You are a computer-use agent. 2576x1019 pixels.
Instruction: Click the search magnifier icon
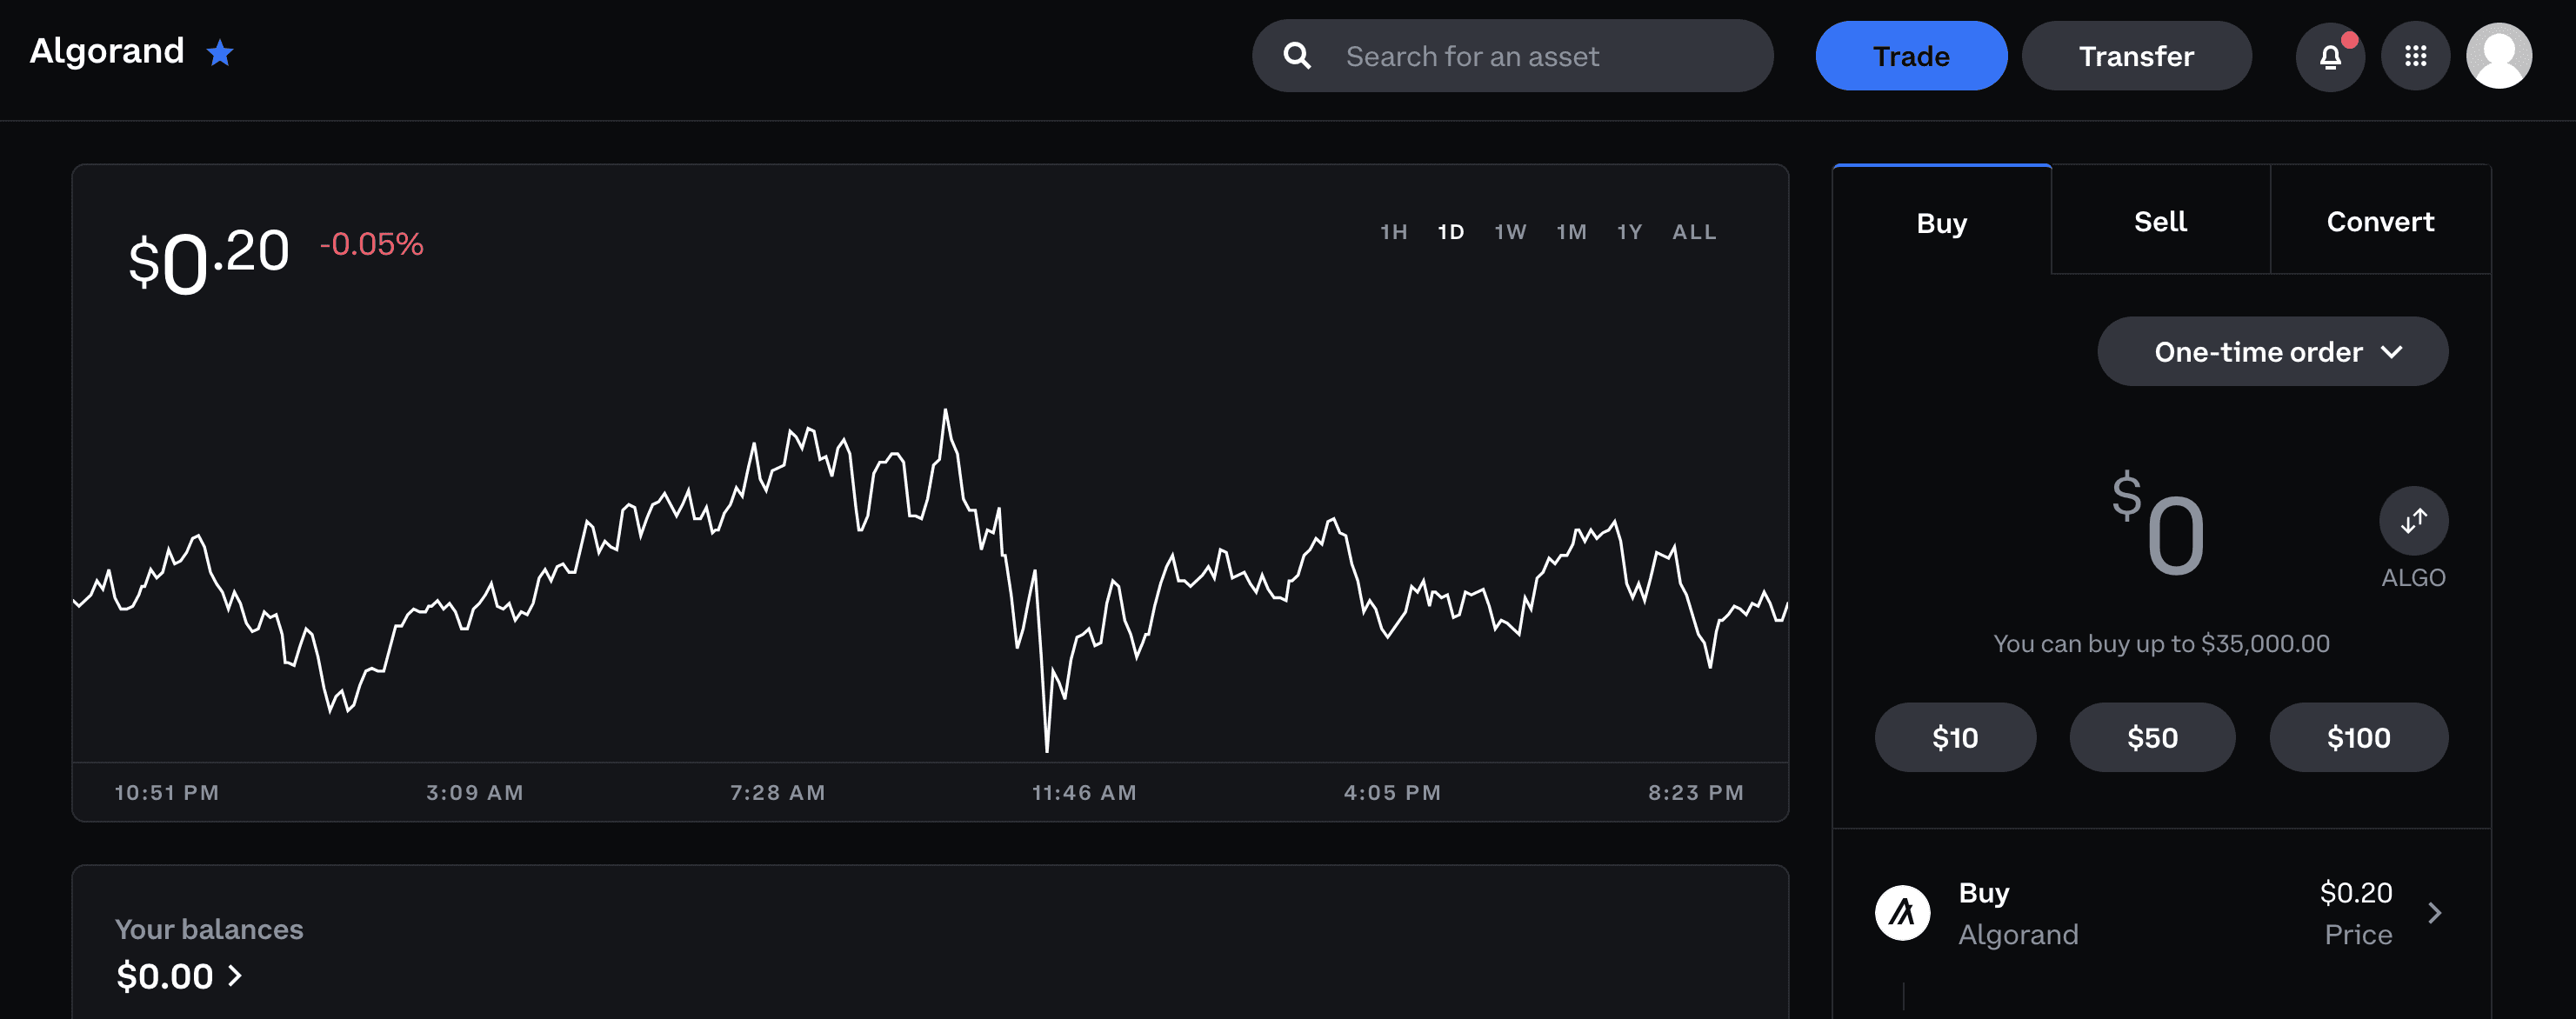pyautogui.click(x=1297, y=56)
